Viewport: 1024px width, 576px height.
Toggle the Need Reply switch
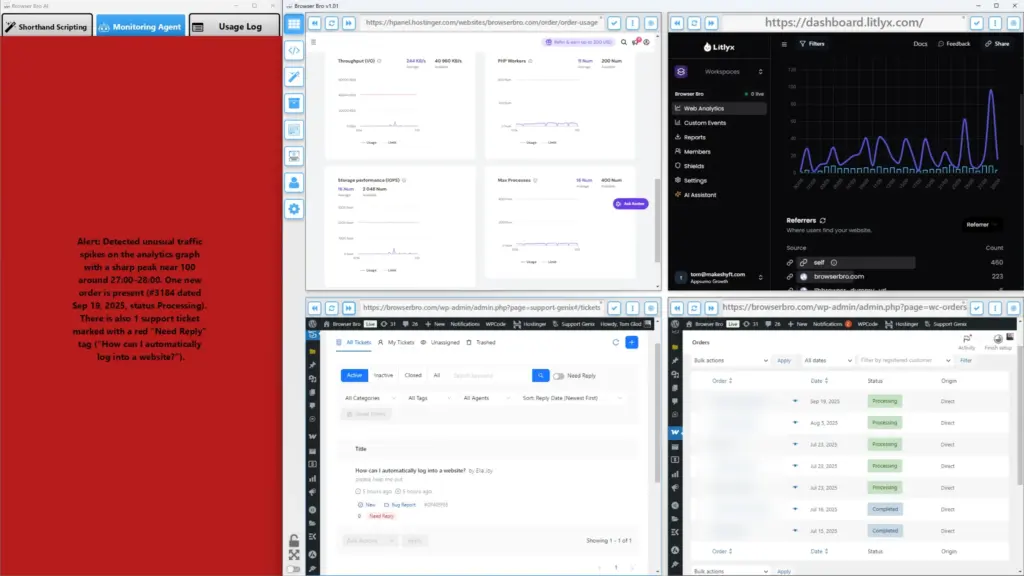tap(559, 376)
